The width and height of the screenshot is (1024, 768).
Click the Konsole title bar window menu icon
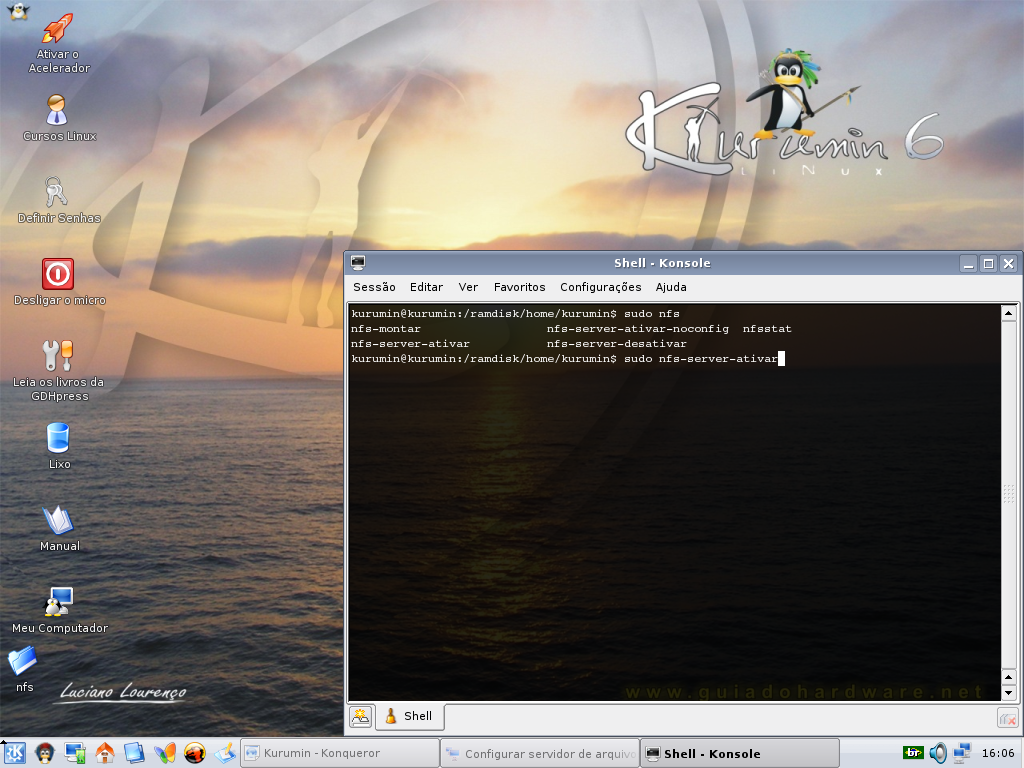click(x=358, y=263)
